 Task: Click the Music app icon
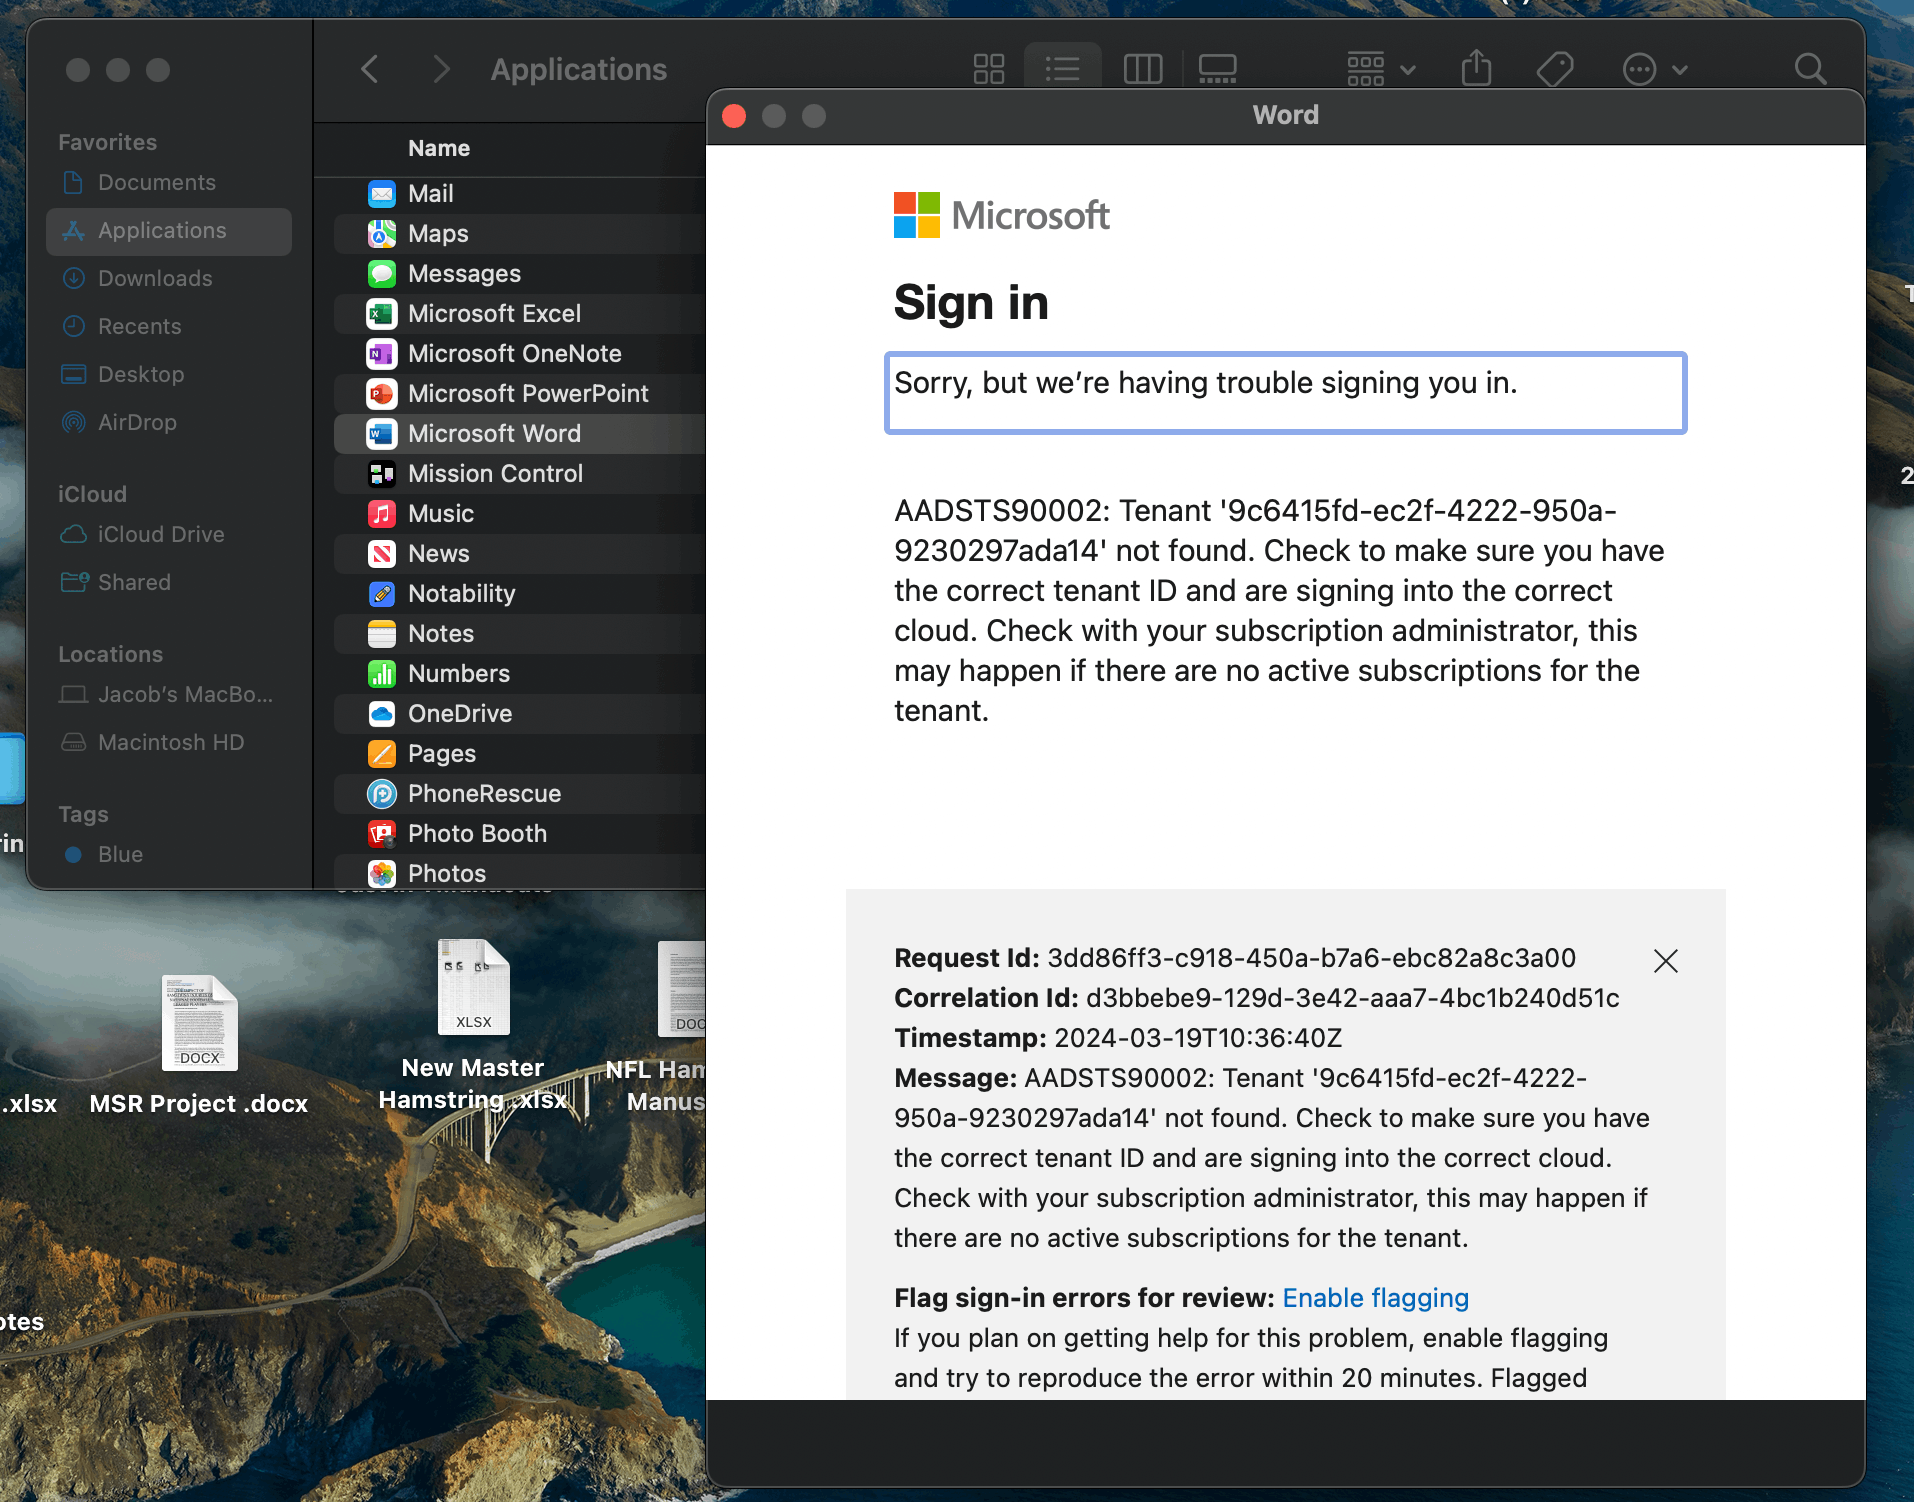point(382,514)
